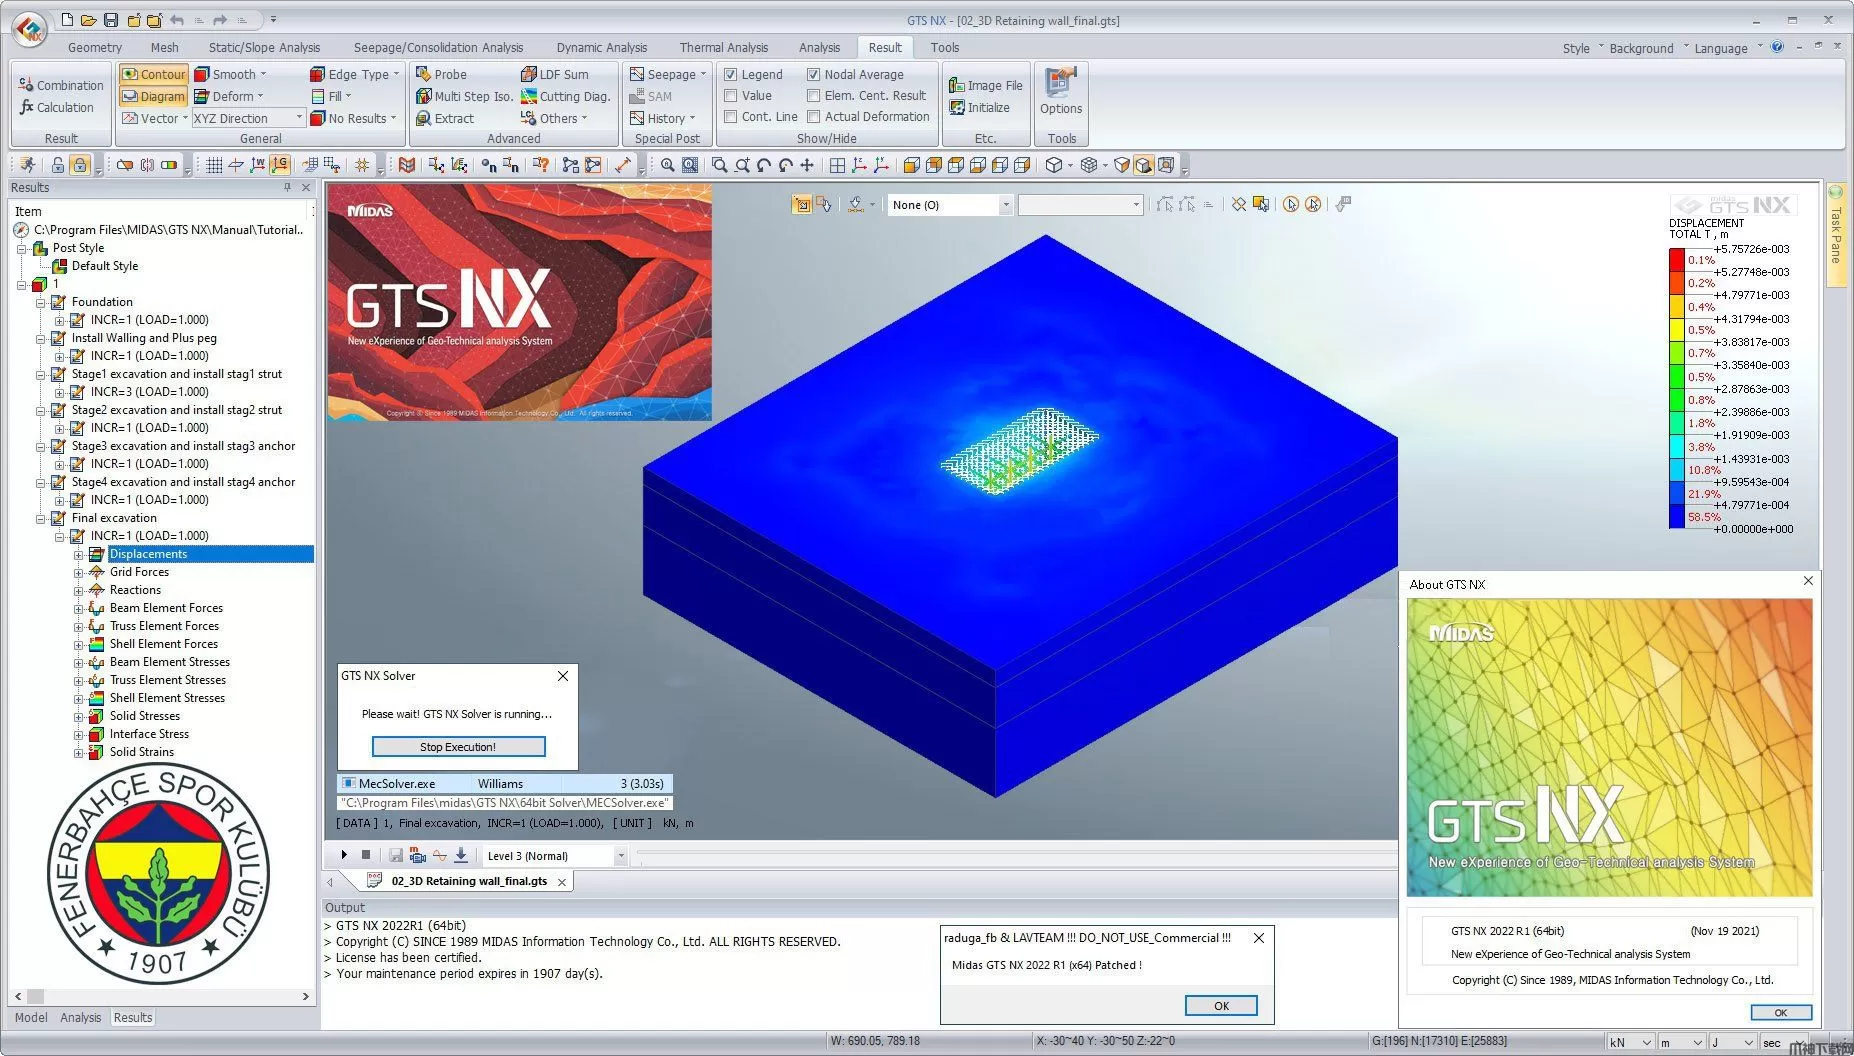
Task: Switch to the Mesh ribbon tab
Action: (164, 47)
